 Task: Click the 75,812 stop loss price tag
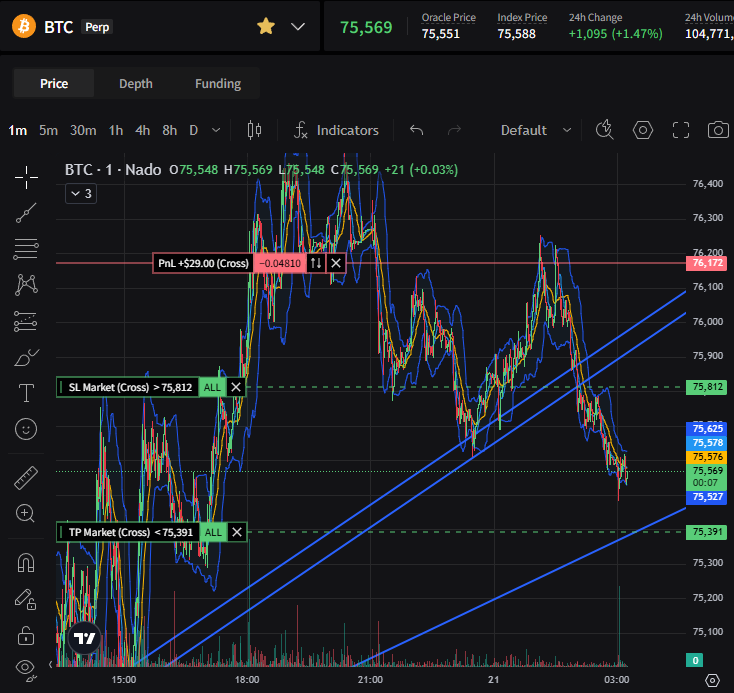(x=707, y=387)
